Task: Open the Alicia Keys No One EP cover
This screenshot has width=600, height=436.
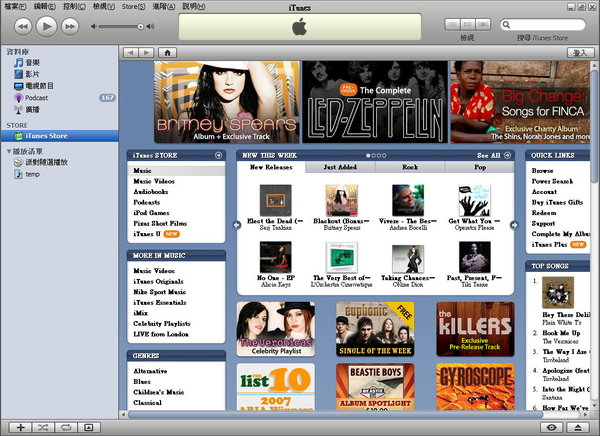Action: coord(276,257)
